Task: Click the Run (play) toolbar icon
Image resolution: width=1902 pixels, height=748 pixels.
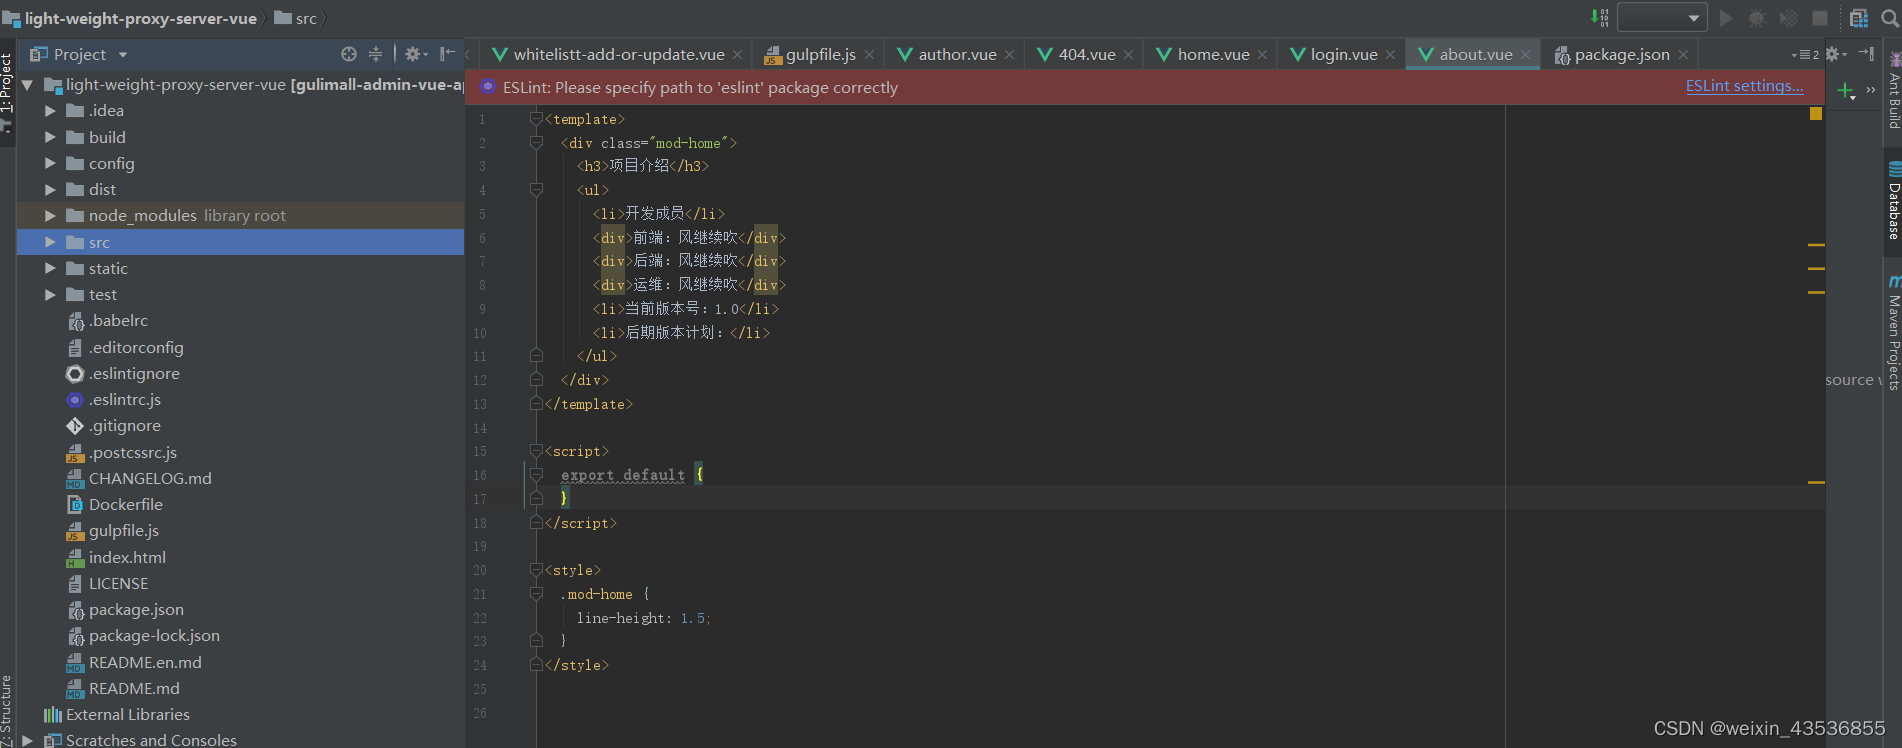Action: pyautogui.click(x=1726, y=18)
